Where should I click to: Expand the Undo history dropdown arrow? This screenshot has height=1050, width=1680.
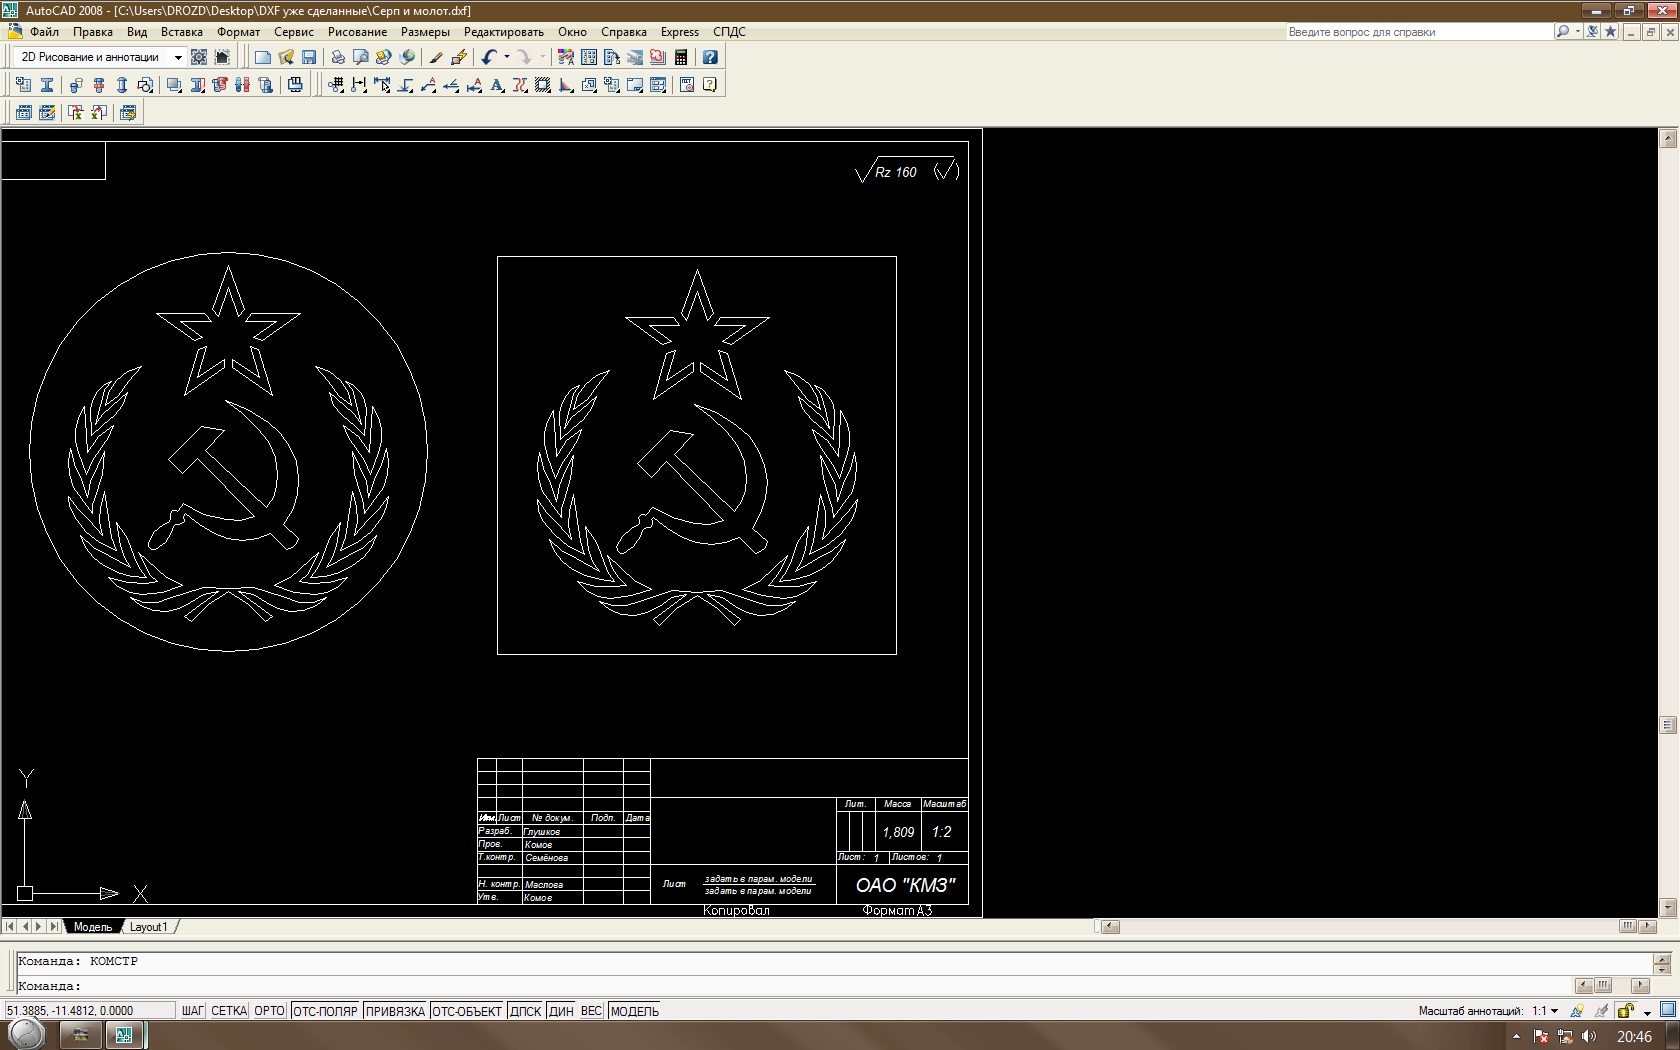pos(506,57)
